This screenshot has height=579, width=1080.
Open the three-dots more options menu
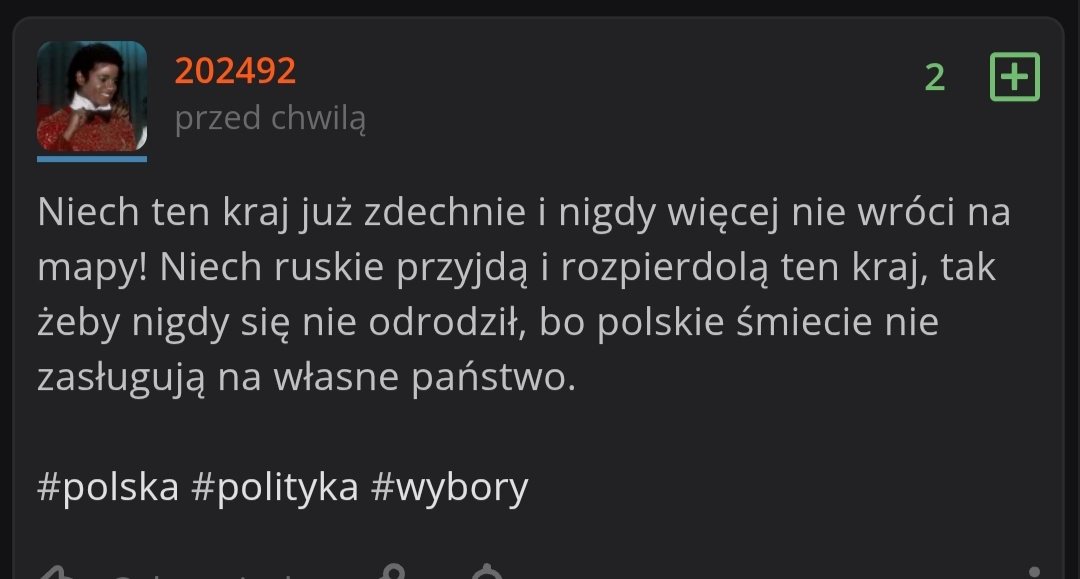[1034, 572]
